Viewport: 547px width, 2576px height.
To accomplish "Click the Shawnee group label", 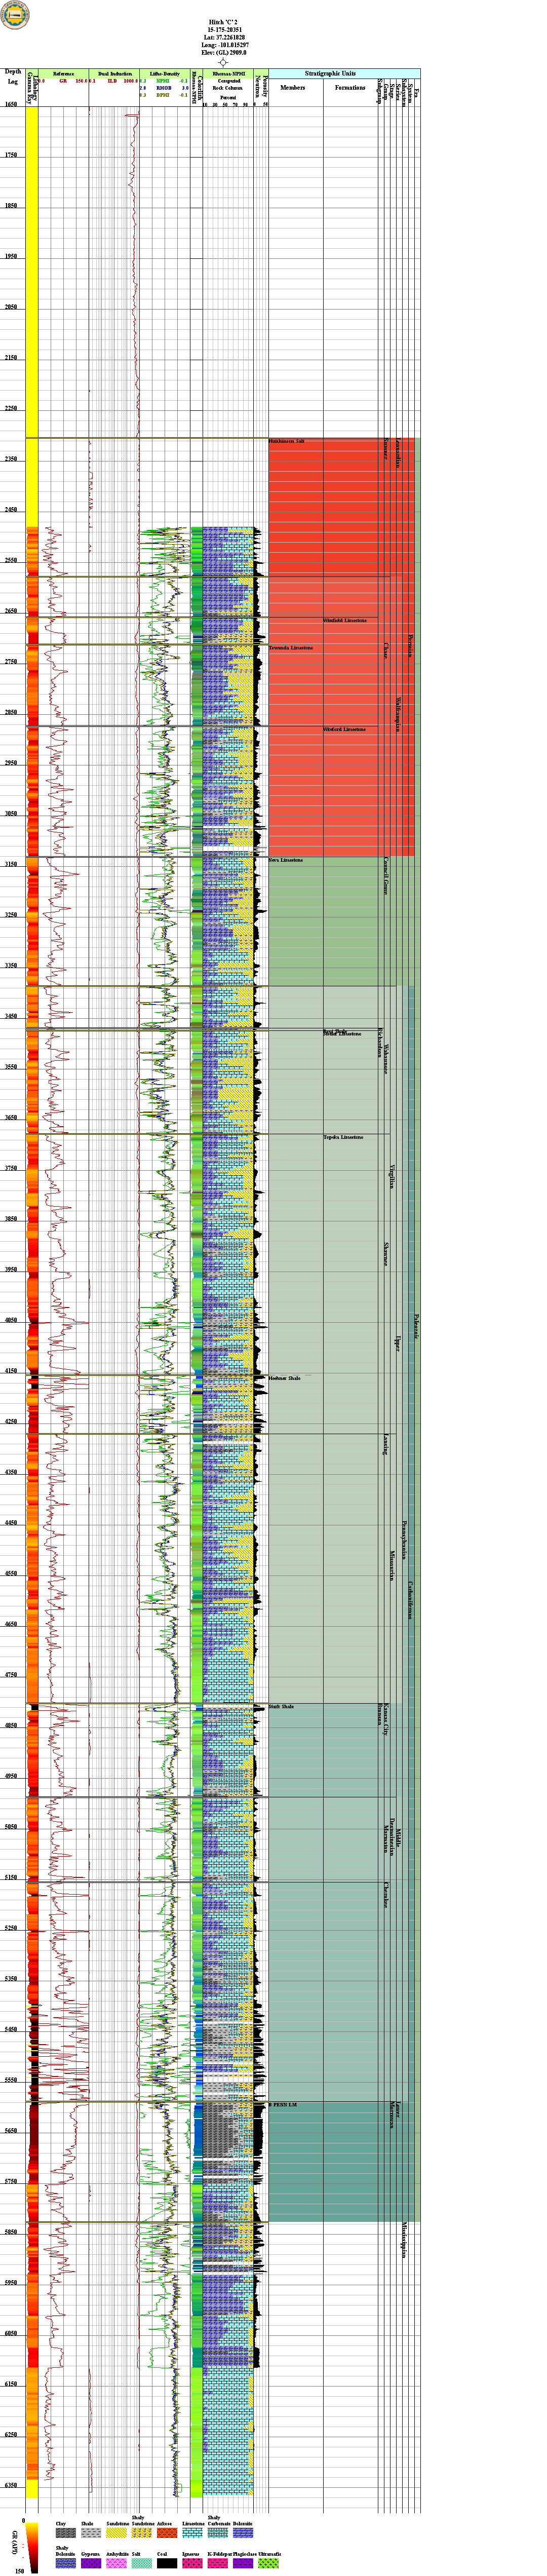I will pyautogui.click(x=386, y=1254).
